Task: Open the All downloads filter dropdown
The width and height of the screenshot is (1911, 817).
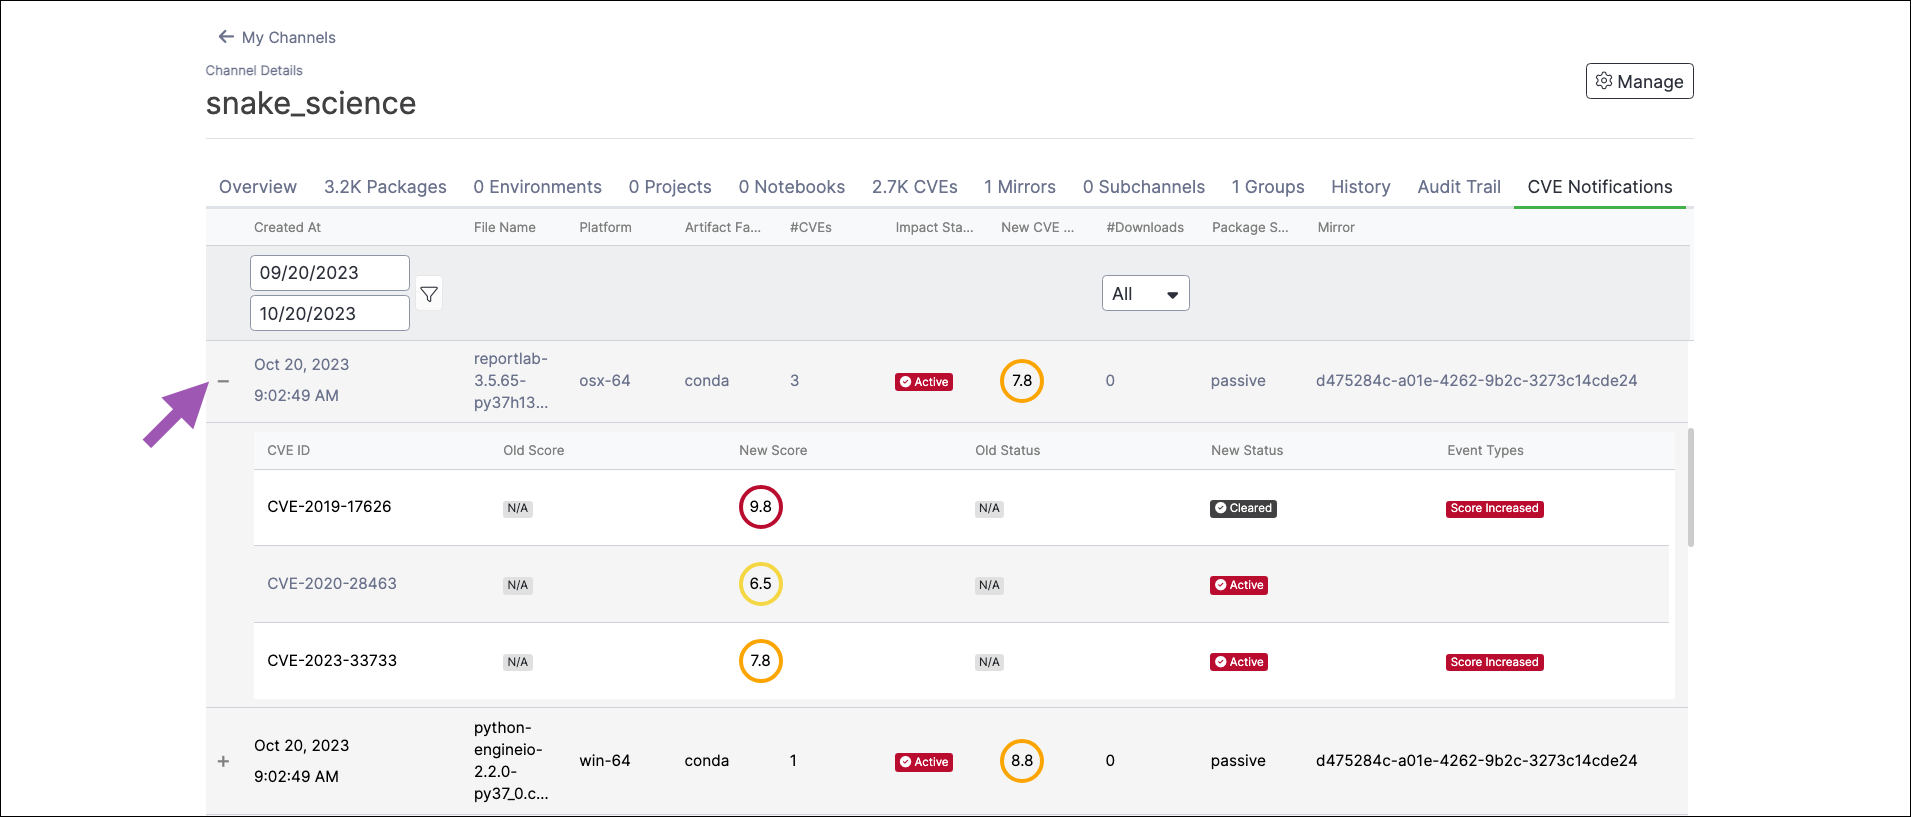Action: (x=1146, y=293)
